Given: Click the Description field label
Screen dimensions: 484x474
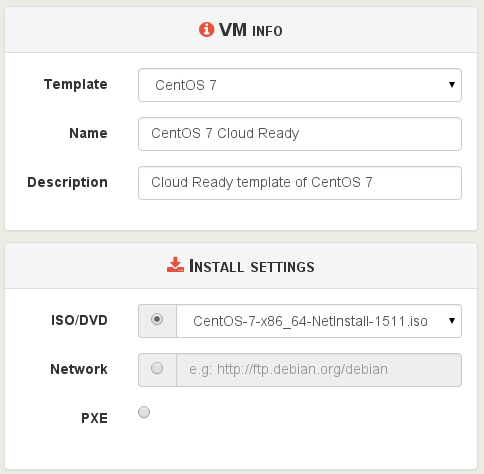Looking at the screenshot, I should pos(67,182).
